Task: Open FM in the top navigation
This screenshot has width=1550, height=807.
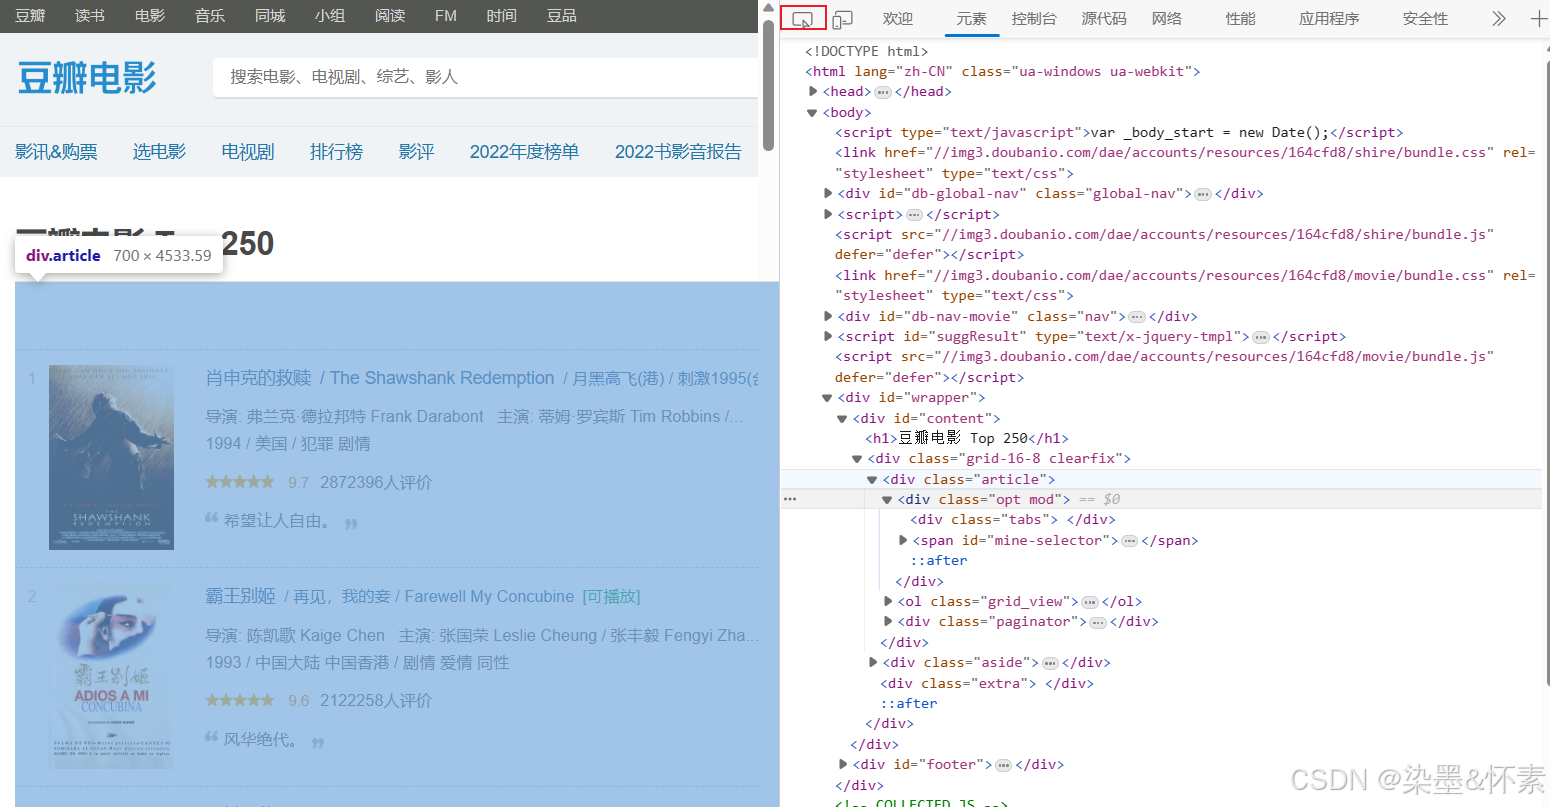Action: coord(446,16)
